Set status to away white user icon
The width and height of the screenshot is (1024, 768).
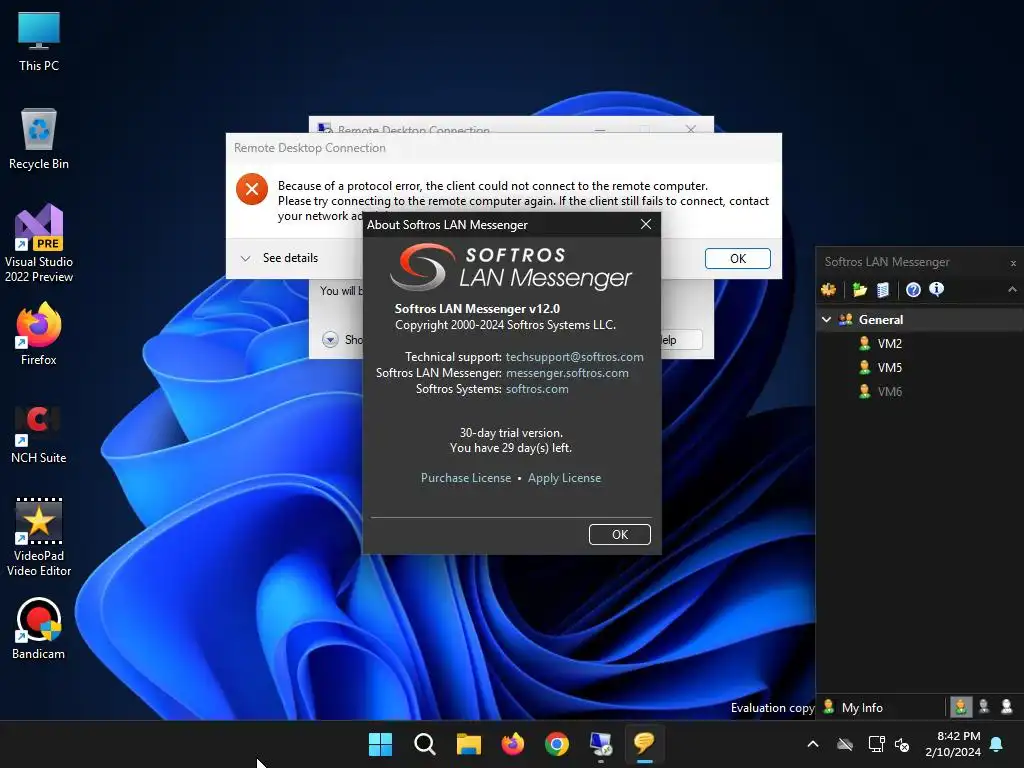(1006, 707)
